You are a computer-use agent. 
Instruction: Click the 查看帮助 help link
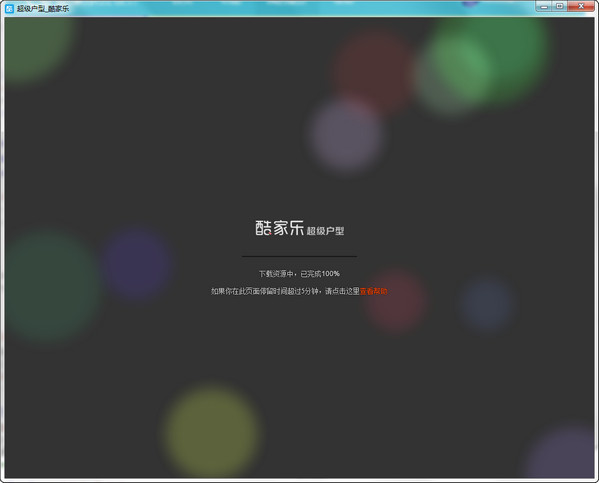click(x=373, y=291)
